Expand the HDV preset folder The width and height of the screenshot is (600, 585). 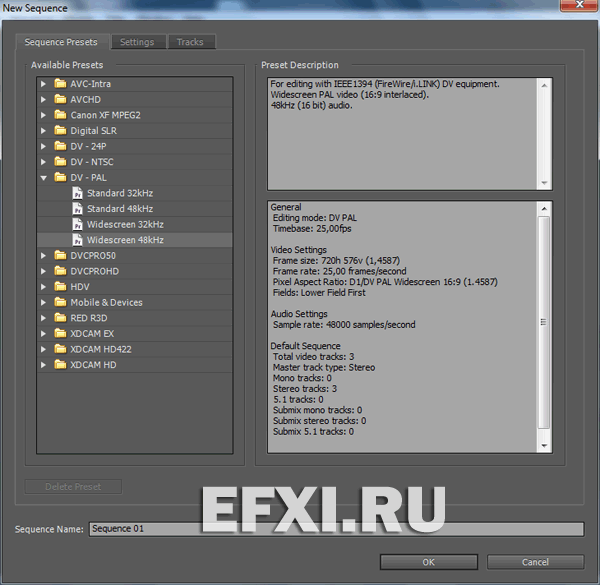tap(44, 287)
